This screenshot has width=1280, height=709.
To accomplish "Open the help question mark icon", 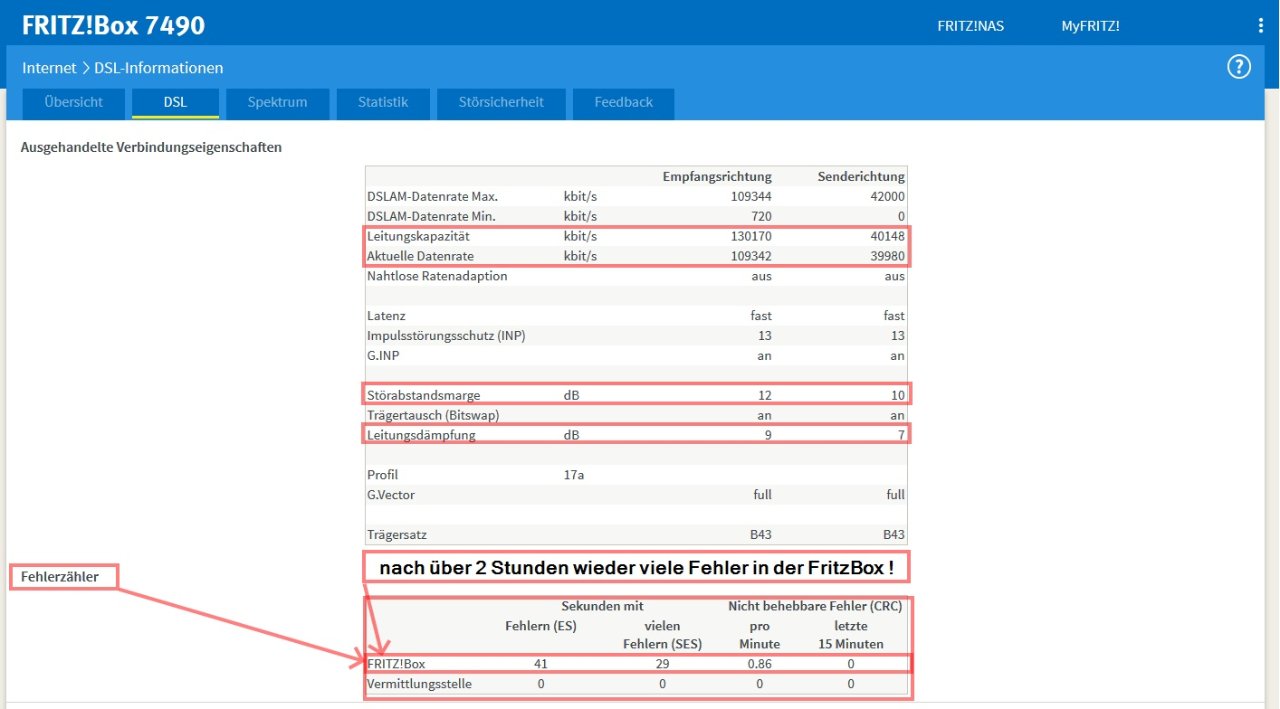I will tap(1239, 67).
